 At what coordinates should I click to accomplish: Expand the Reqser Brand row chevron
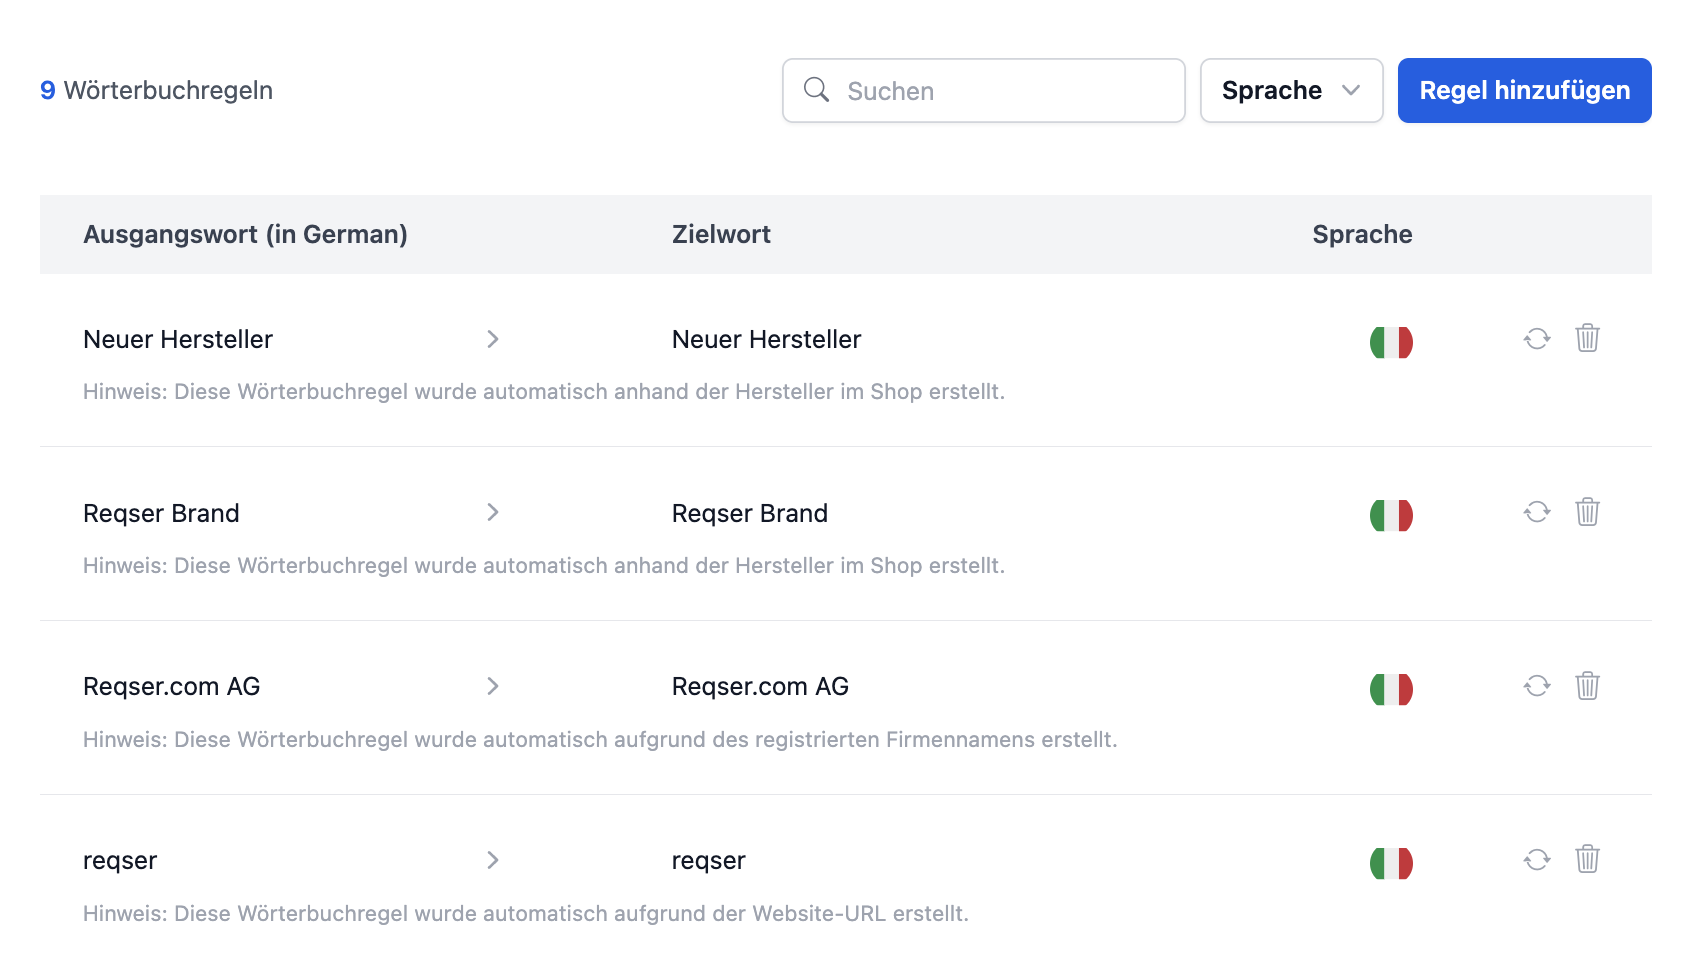pos(493,512)
